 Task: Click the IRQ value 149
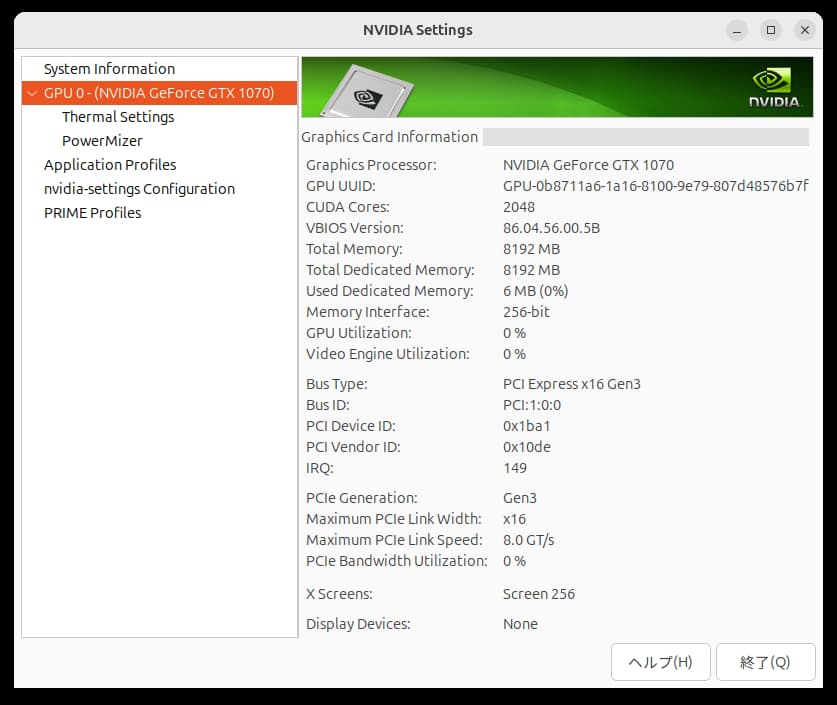(x=515, y=468)
